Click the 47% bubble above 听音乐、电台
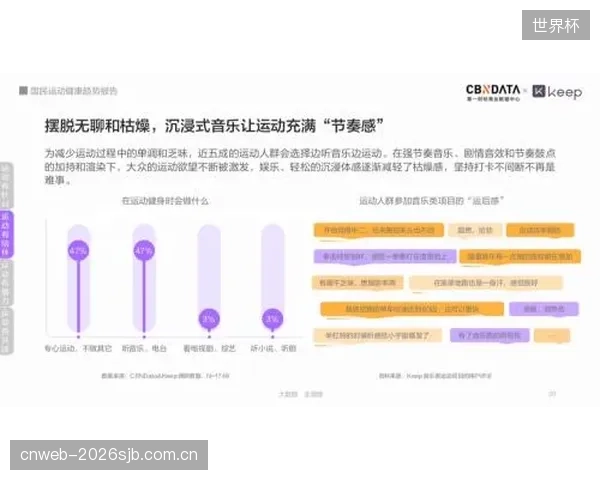Image resolution: width=600 pixels, height=480 pixels. pyautogui.click(x=144, y=251)
